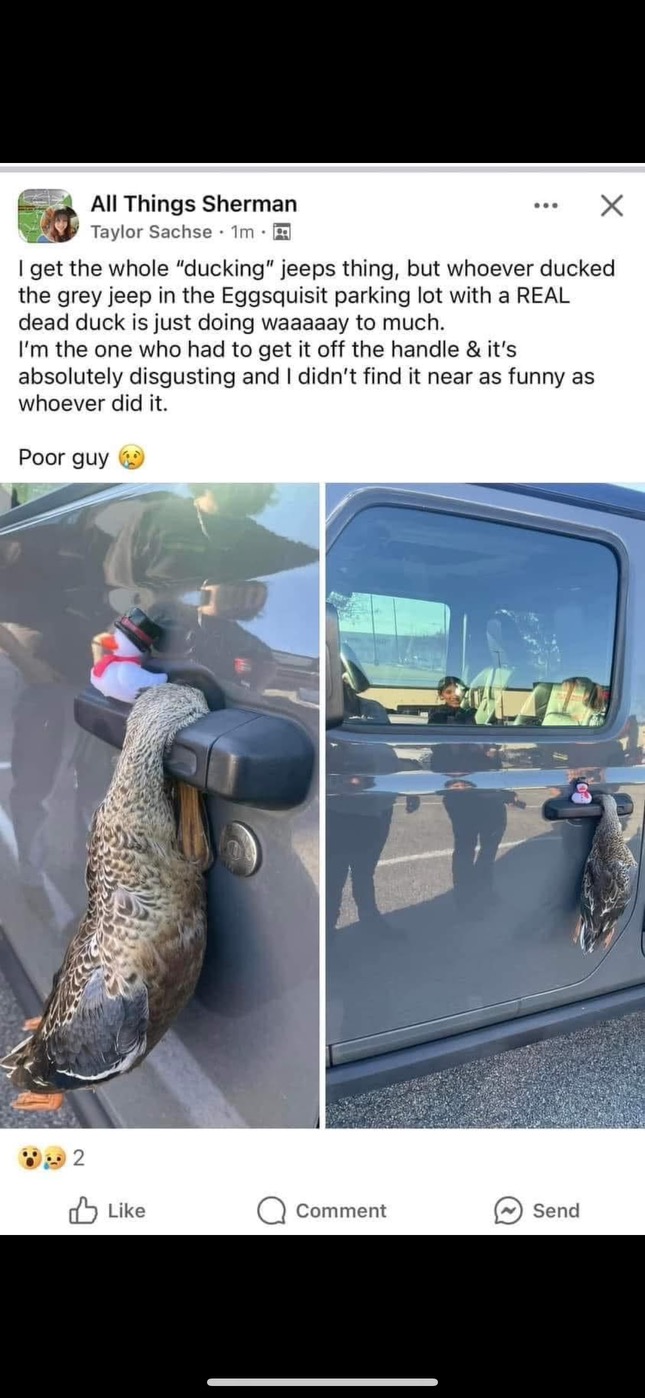Screen dimensions: 645x1398
Task: Click the 1m post timestamp
Action: pyautogui.click(x=242, y=232)
